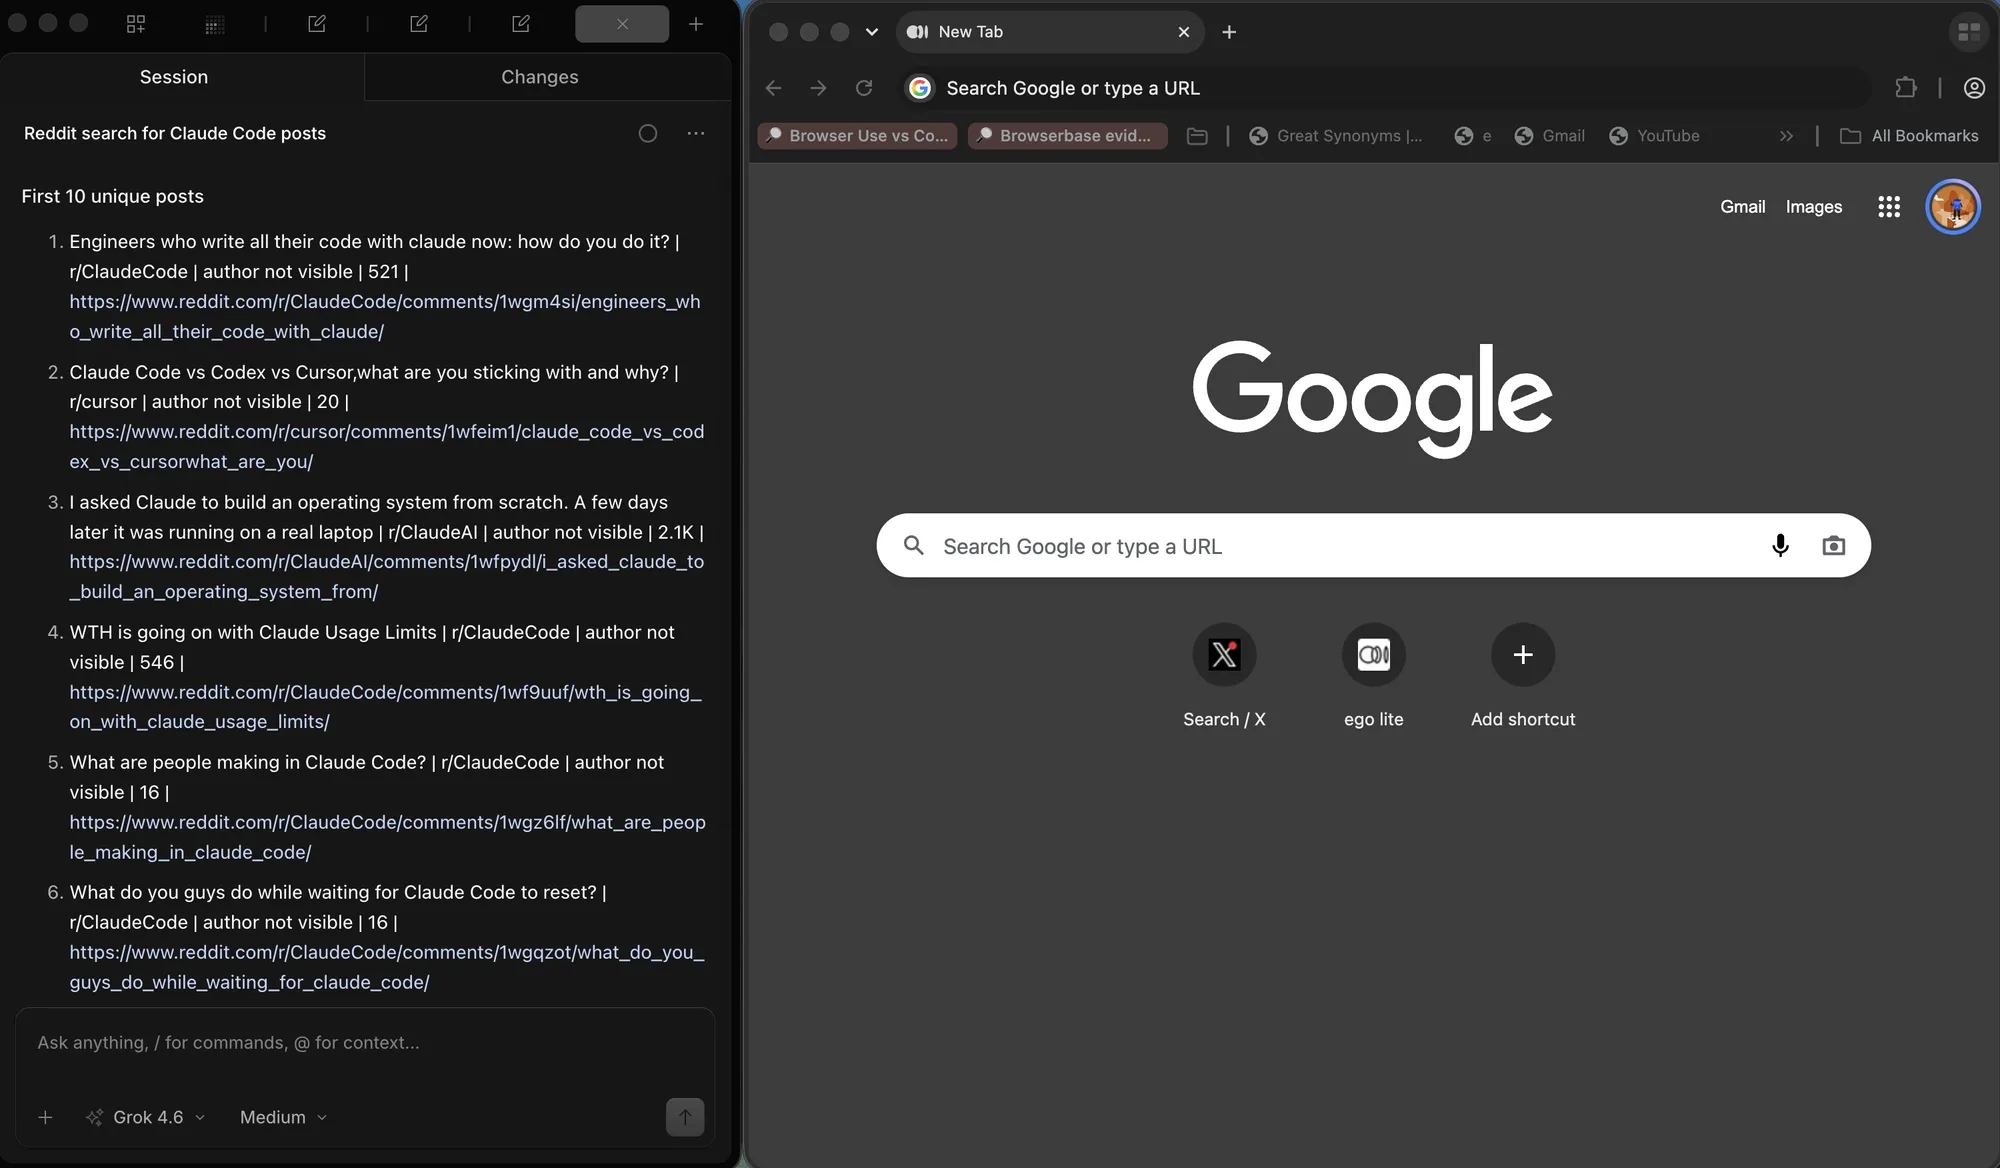Open the Medium effort dropdown
2000x1168 pixels.
[x=283, y=1117]
